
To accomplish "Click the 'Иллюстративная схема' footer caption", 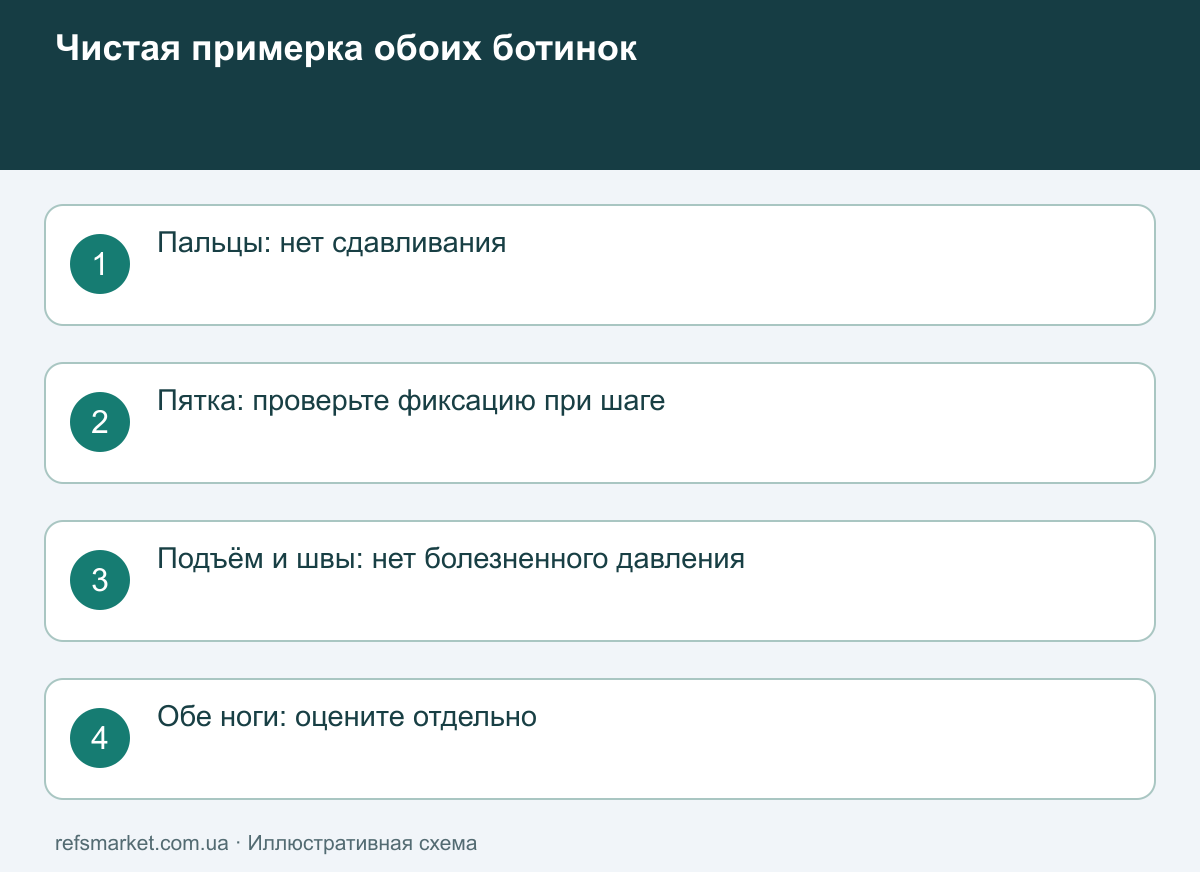I will 362,843.
